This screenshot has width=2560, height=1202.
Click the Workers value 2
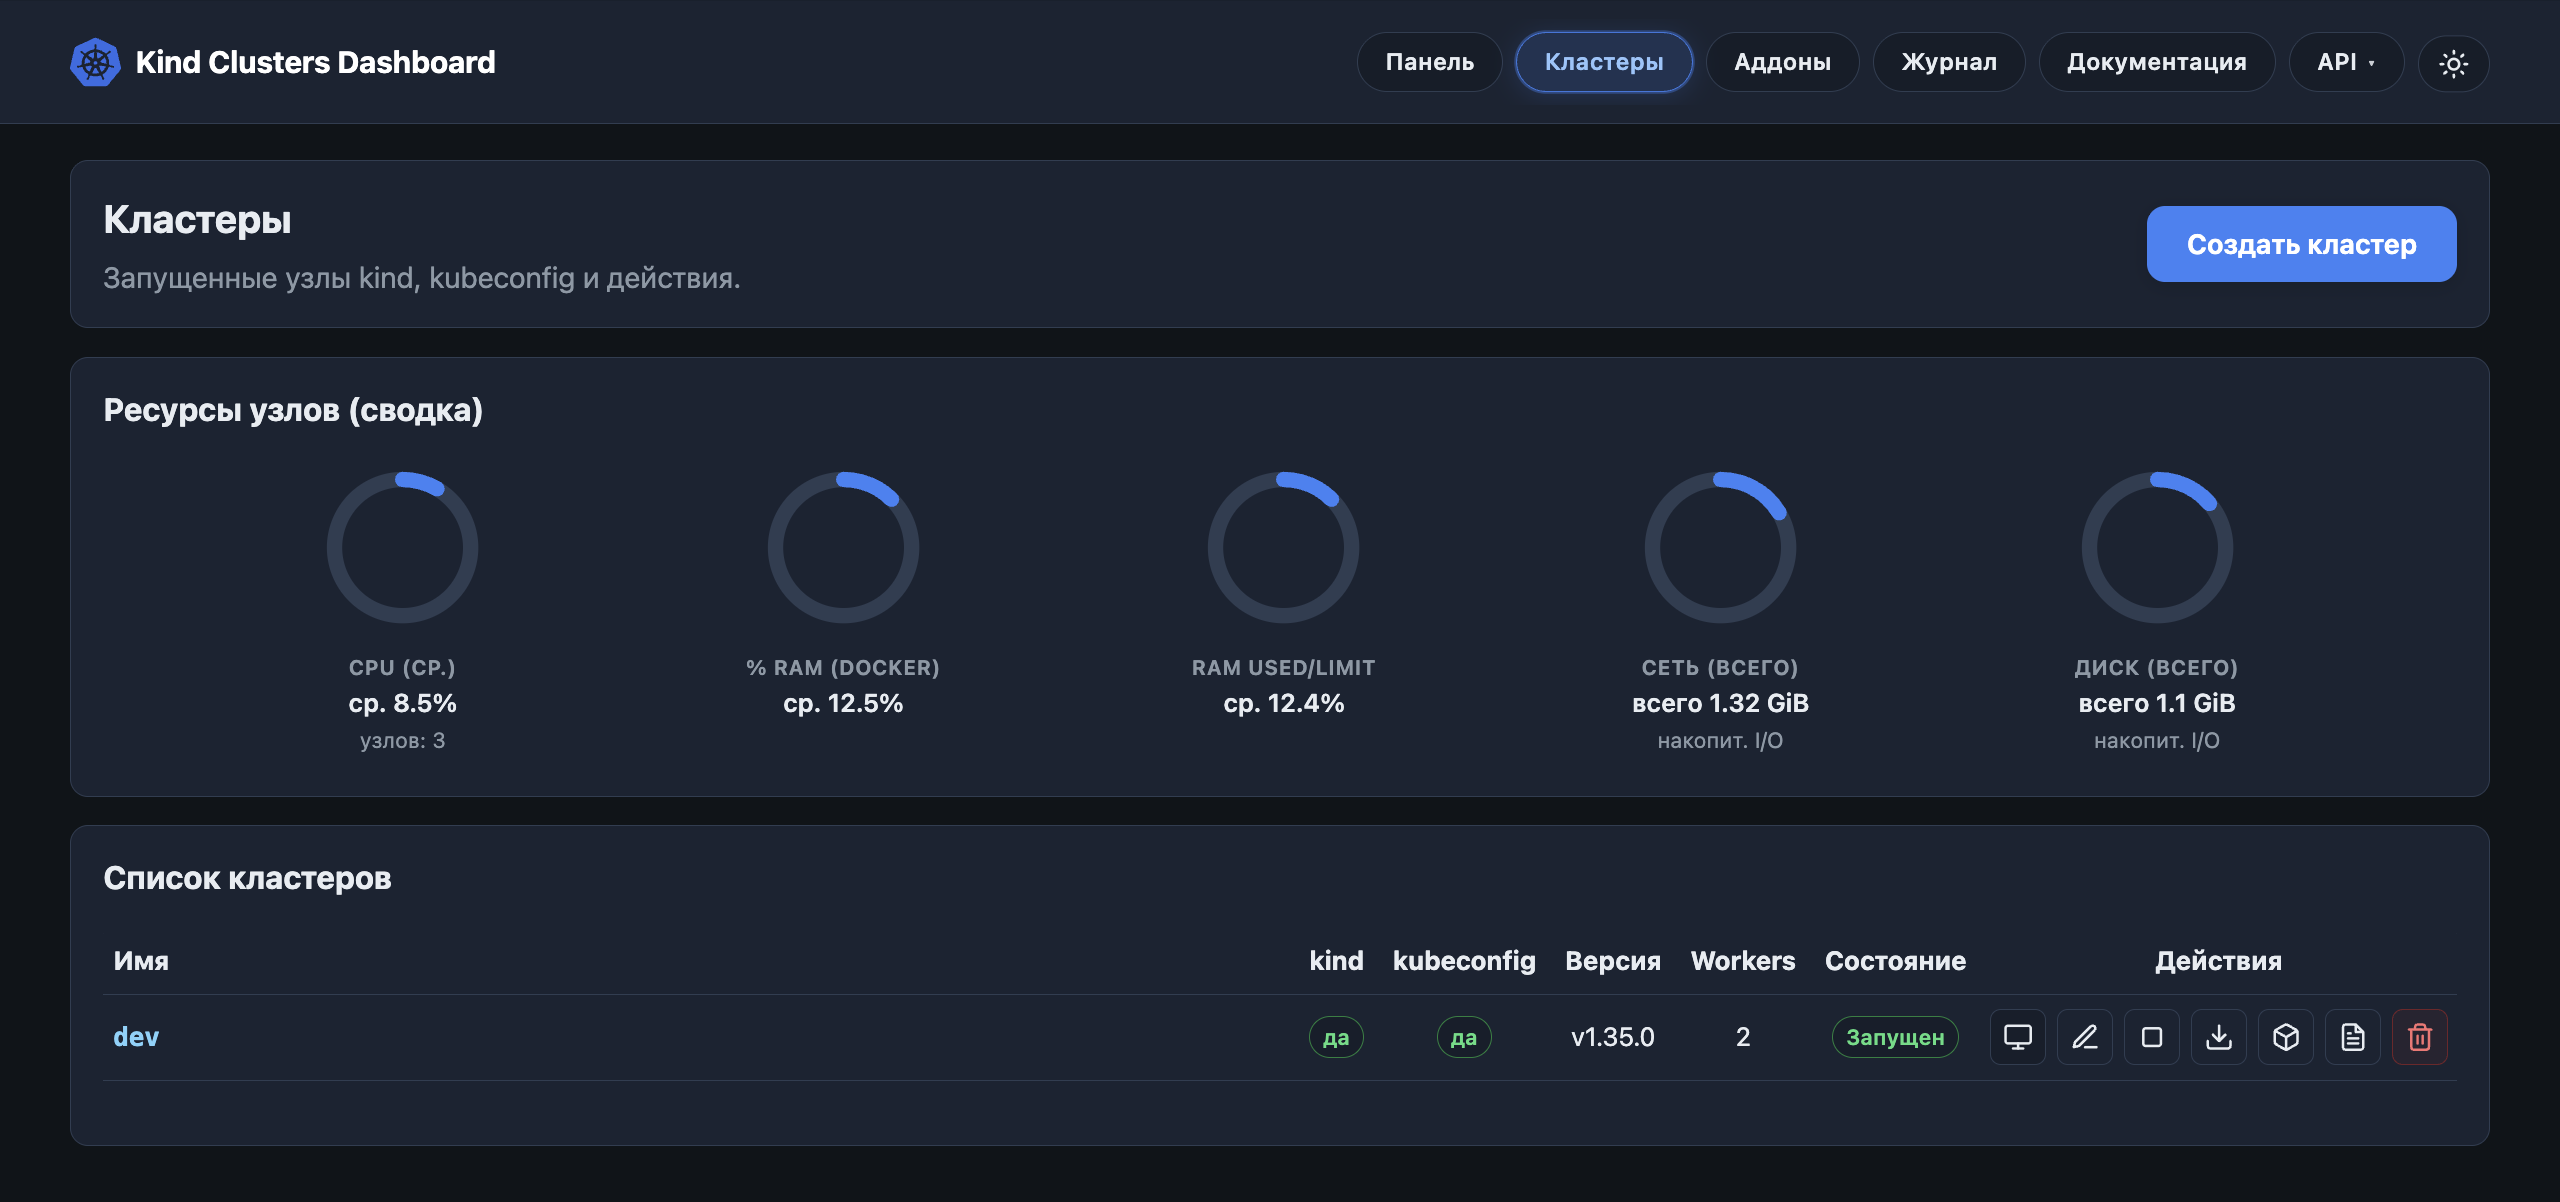click(1743, 1037)
